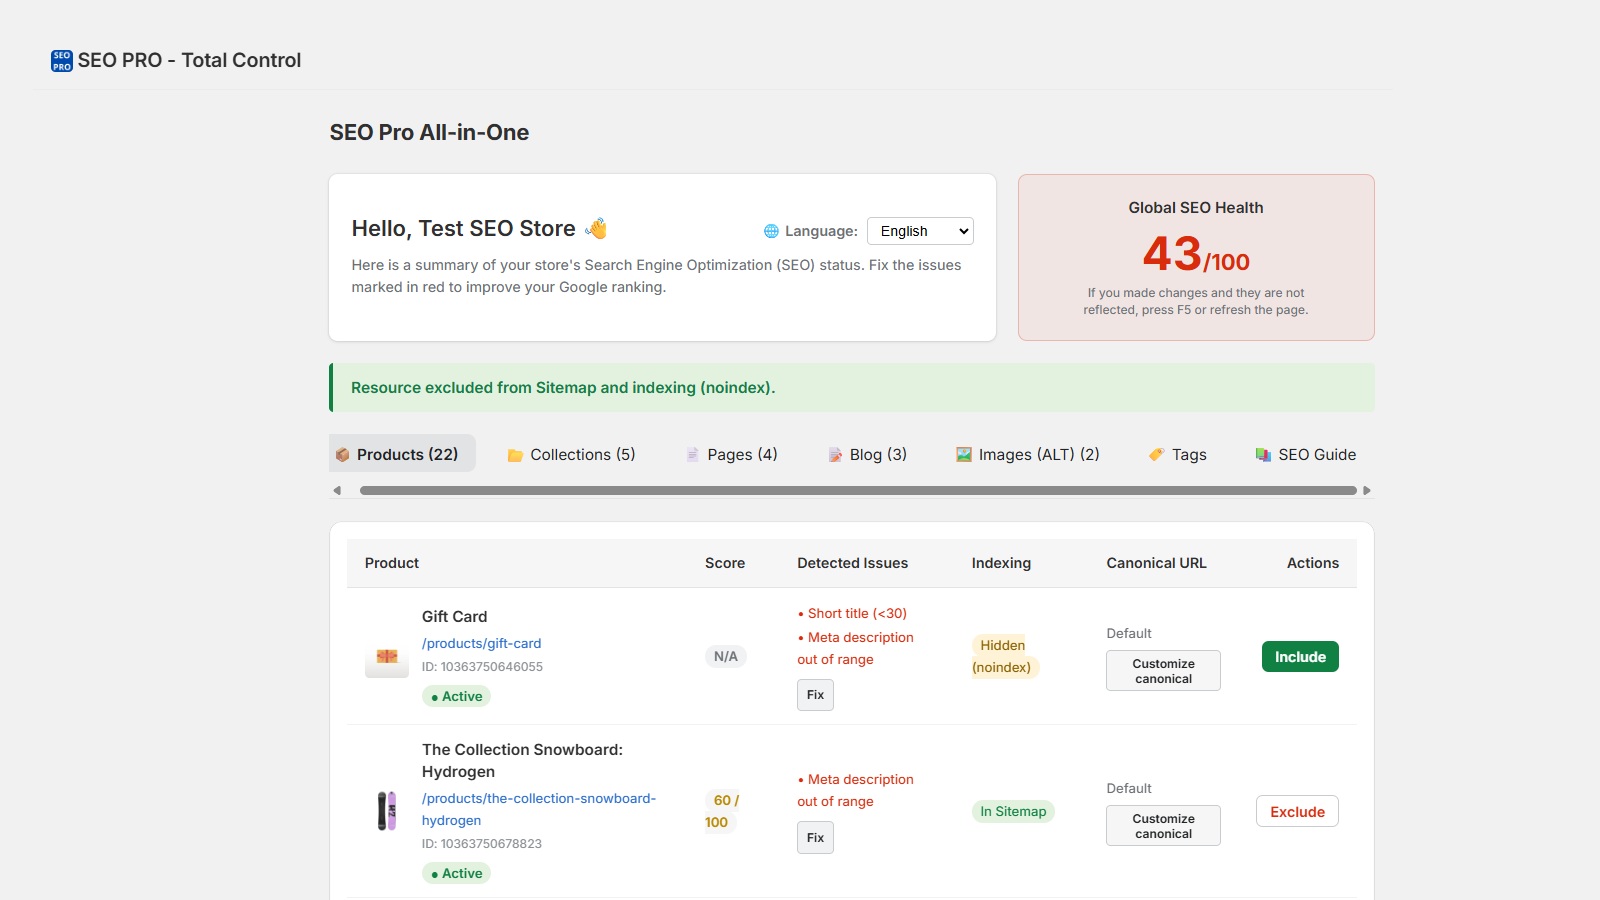Click the Hydrogen snowboard product thumbnail

[387, 811]
